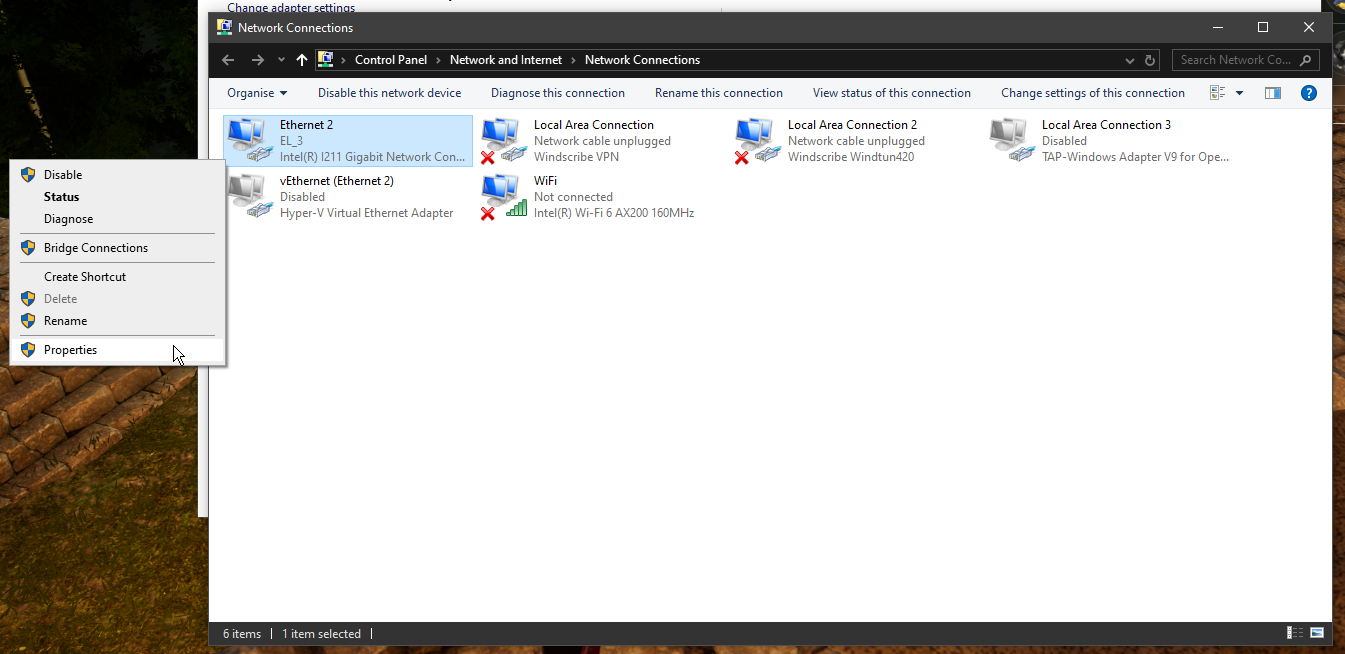The image size is (1345, 654).
Task: Click the Windscribe Windtun420 text
Action: pos(851,157)
